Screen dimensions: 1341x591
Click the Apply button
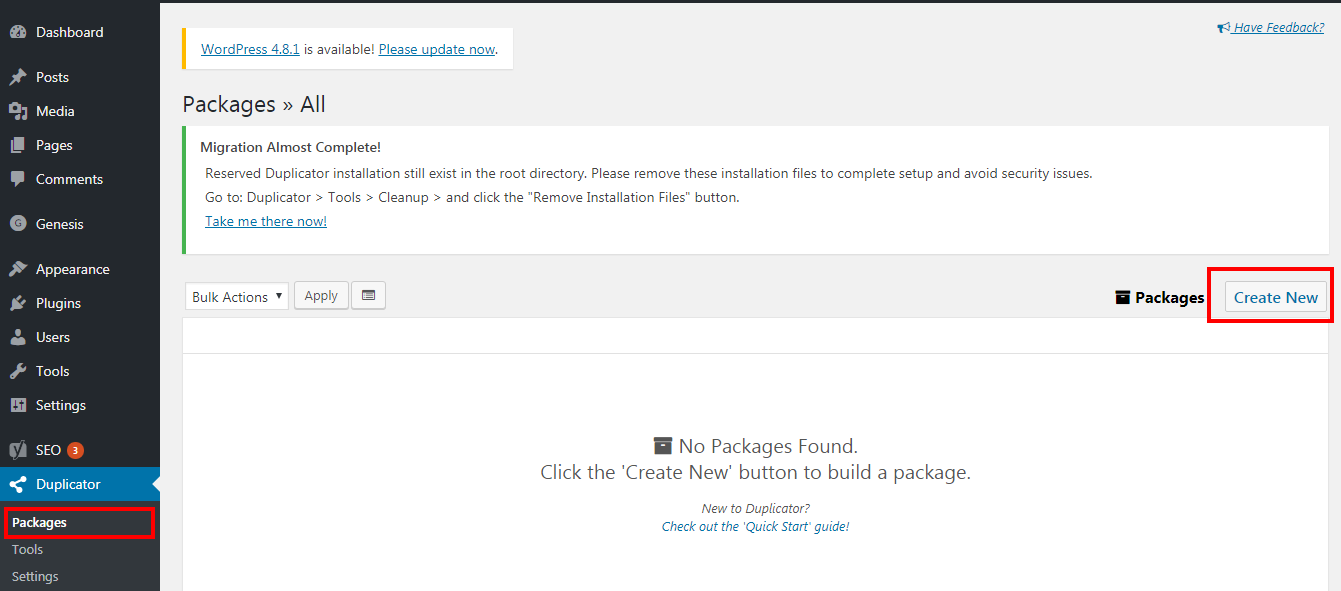321,296
